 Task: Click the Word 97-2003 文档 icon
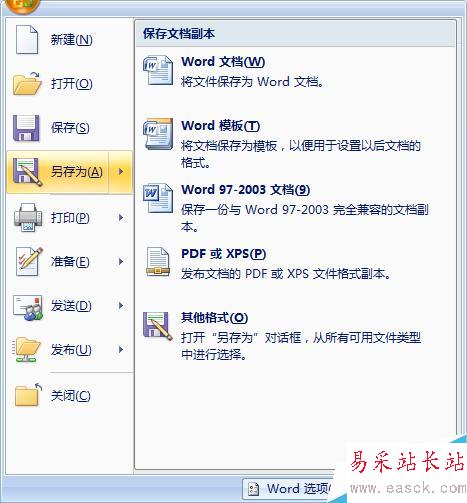tap(158, 198)
